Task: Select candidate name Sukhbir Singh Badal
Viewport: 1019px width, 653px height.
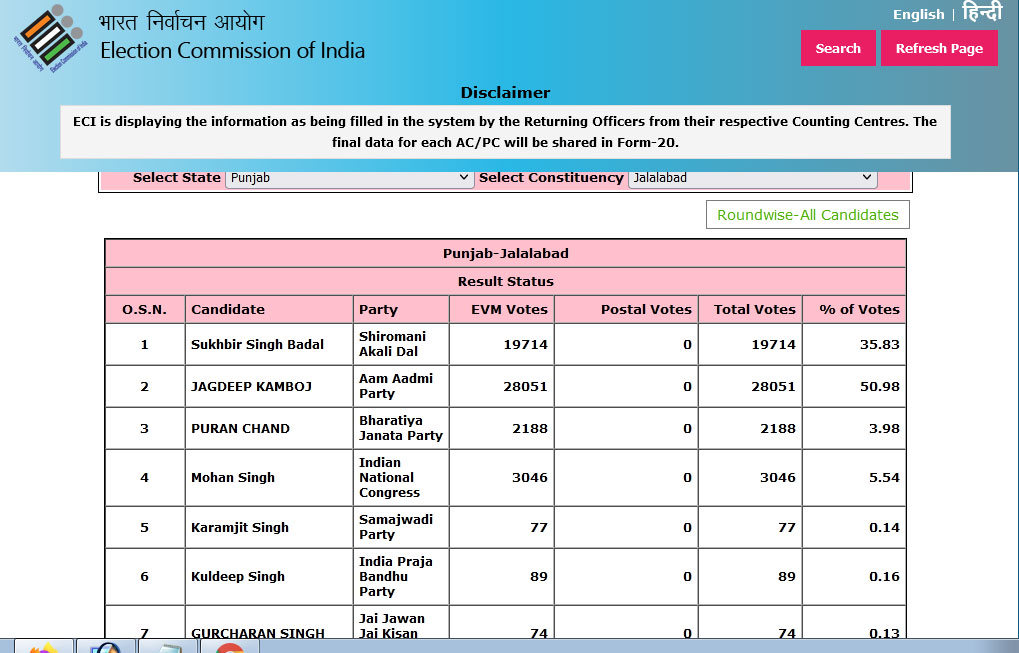Action: tap(257, 344)
